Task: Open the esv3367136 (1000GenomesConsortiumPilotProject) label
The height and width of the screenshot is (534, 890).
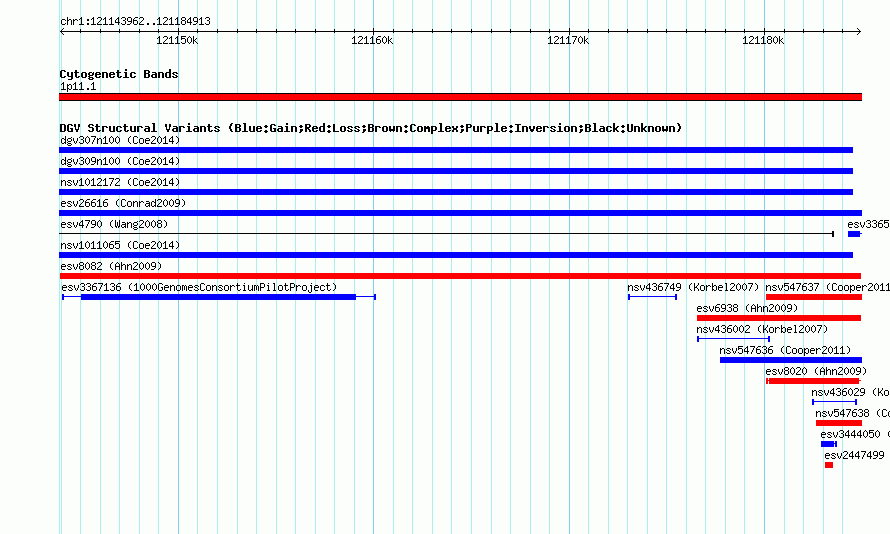Action: coord(199,287)
